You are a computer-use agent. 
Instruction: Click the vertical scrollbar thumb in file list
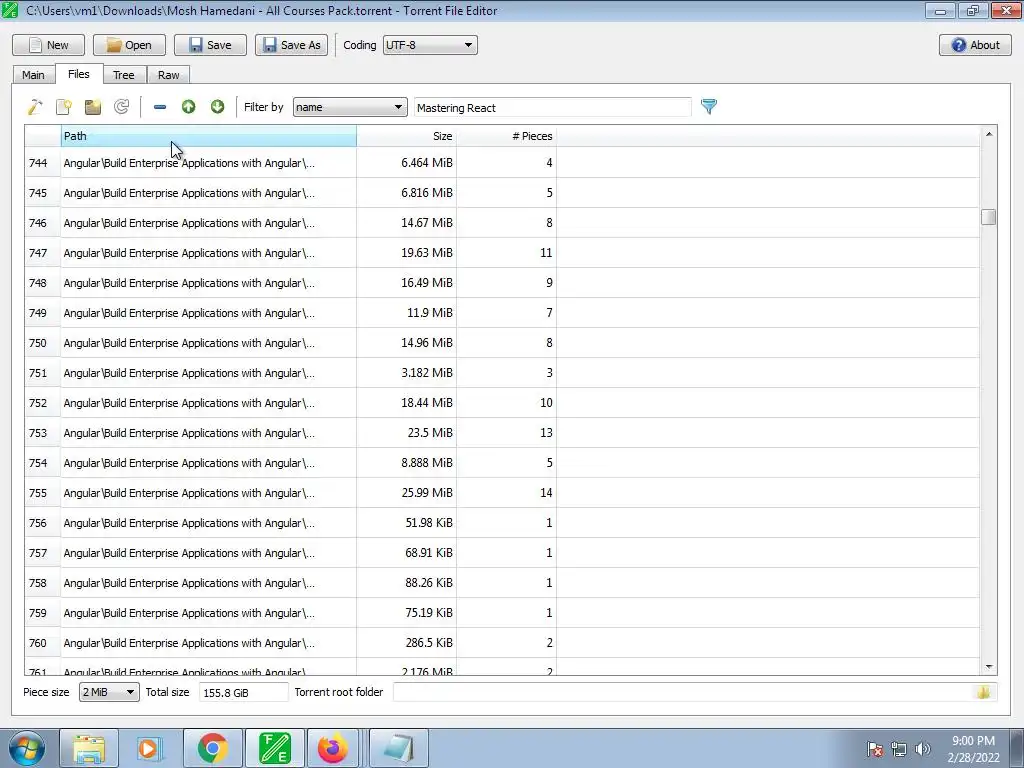point(988,217)
